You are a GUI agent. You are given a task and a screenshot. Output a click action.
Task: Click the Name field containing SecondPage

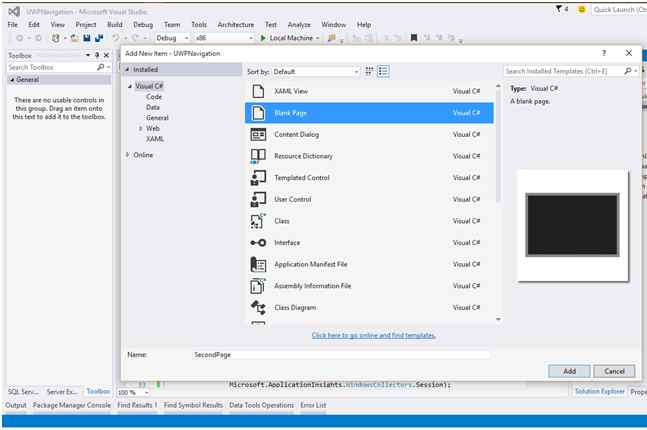(342, 354)
